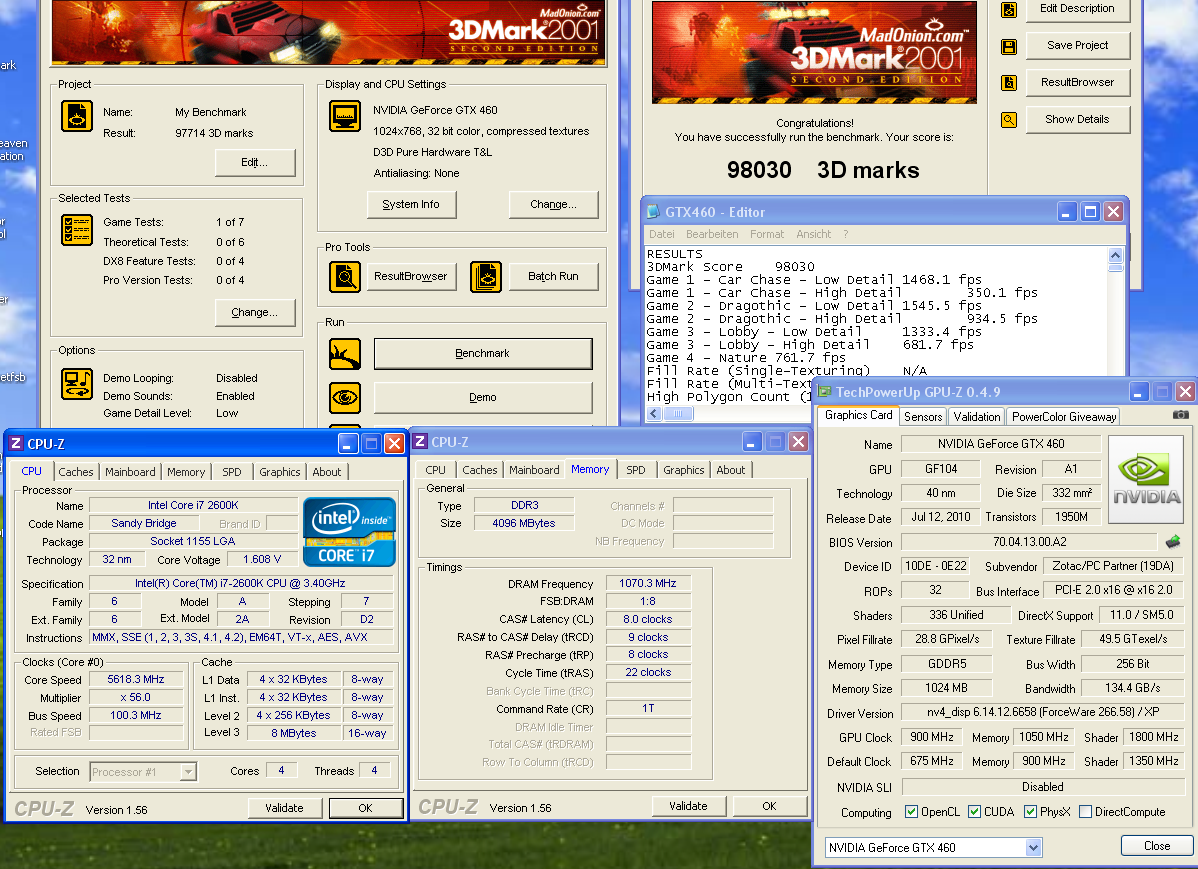Switch to Sensors tab in GPU-Z
The image size is (1198, 869).
tap(923, 417)
